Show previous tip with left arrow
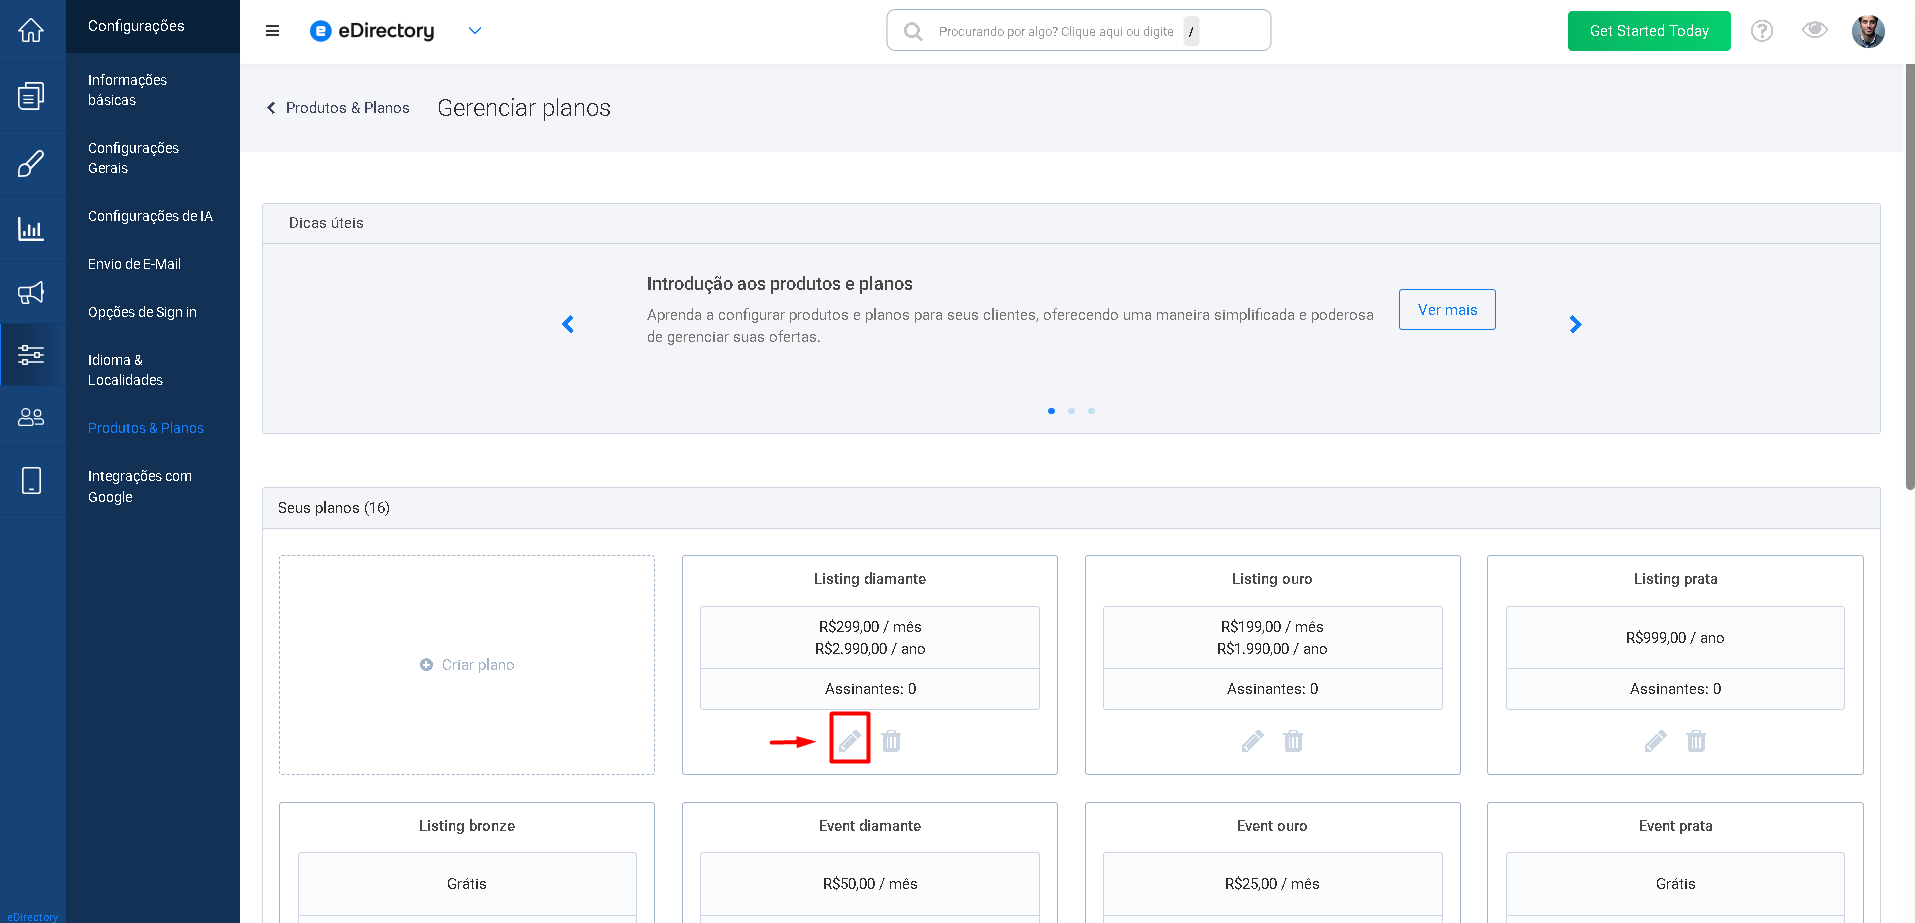 point(568,324)
